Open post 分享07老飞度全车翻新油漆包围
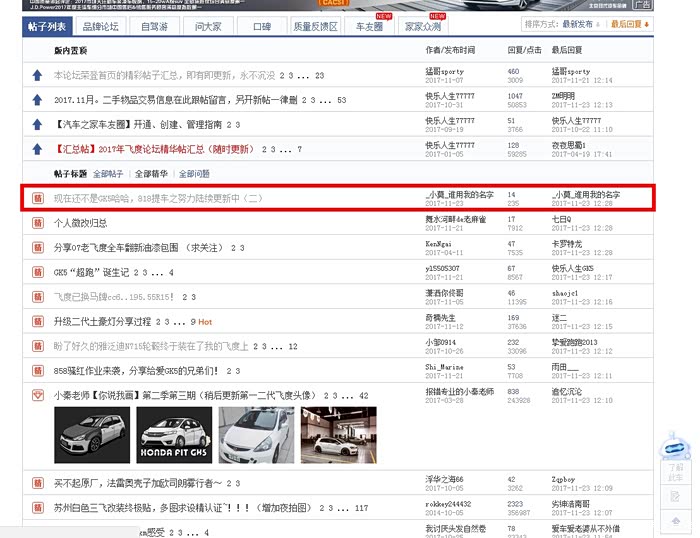 pyautogui.click(x=137, y=247)
